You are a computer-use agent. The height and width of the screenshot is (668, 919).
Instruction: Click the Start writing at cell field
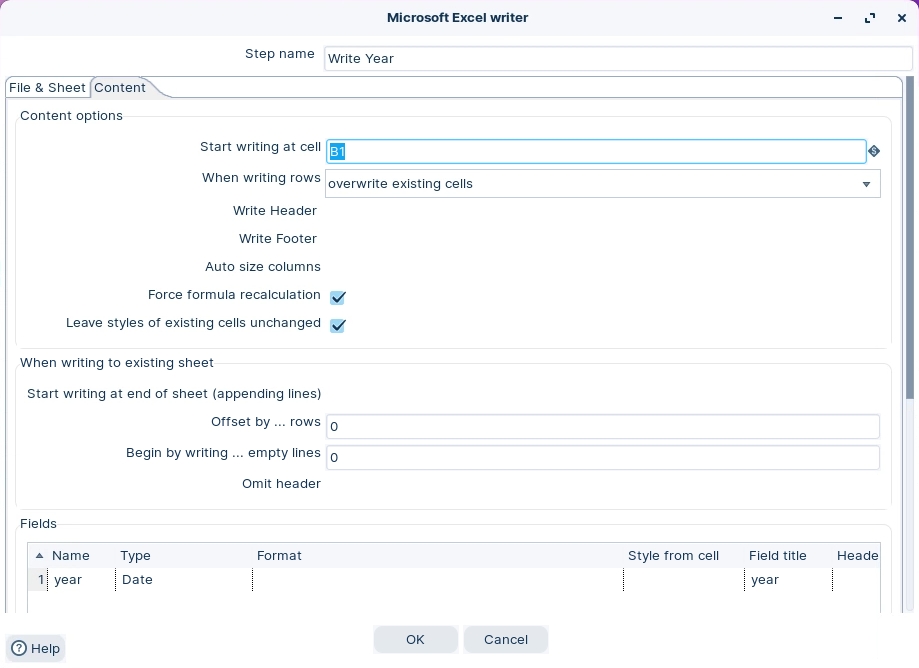(x=595, y=151)
